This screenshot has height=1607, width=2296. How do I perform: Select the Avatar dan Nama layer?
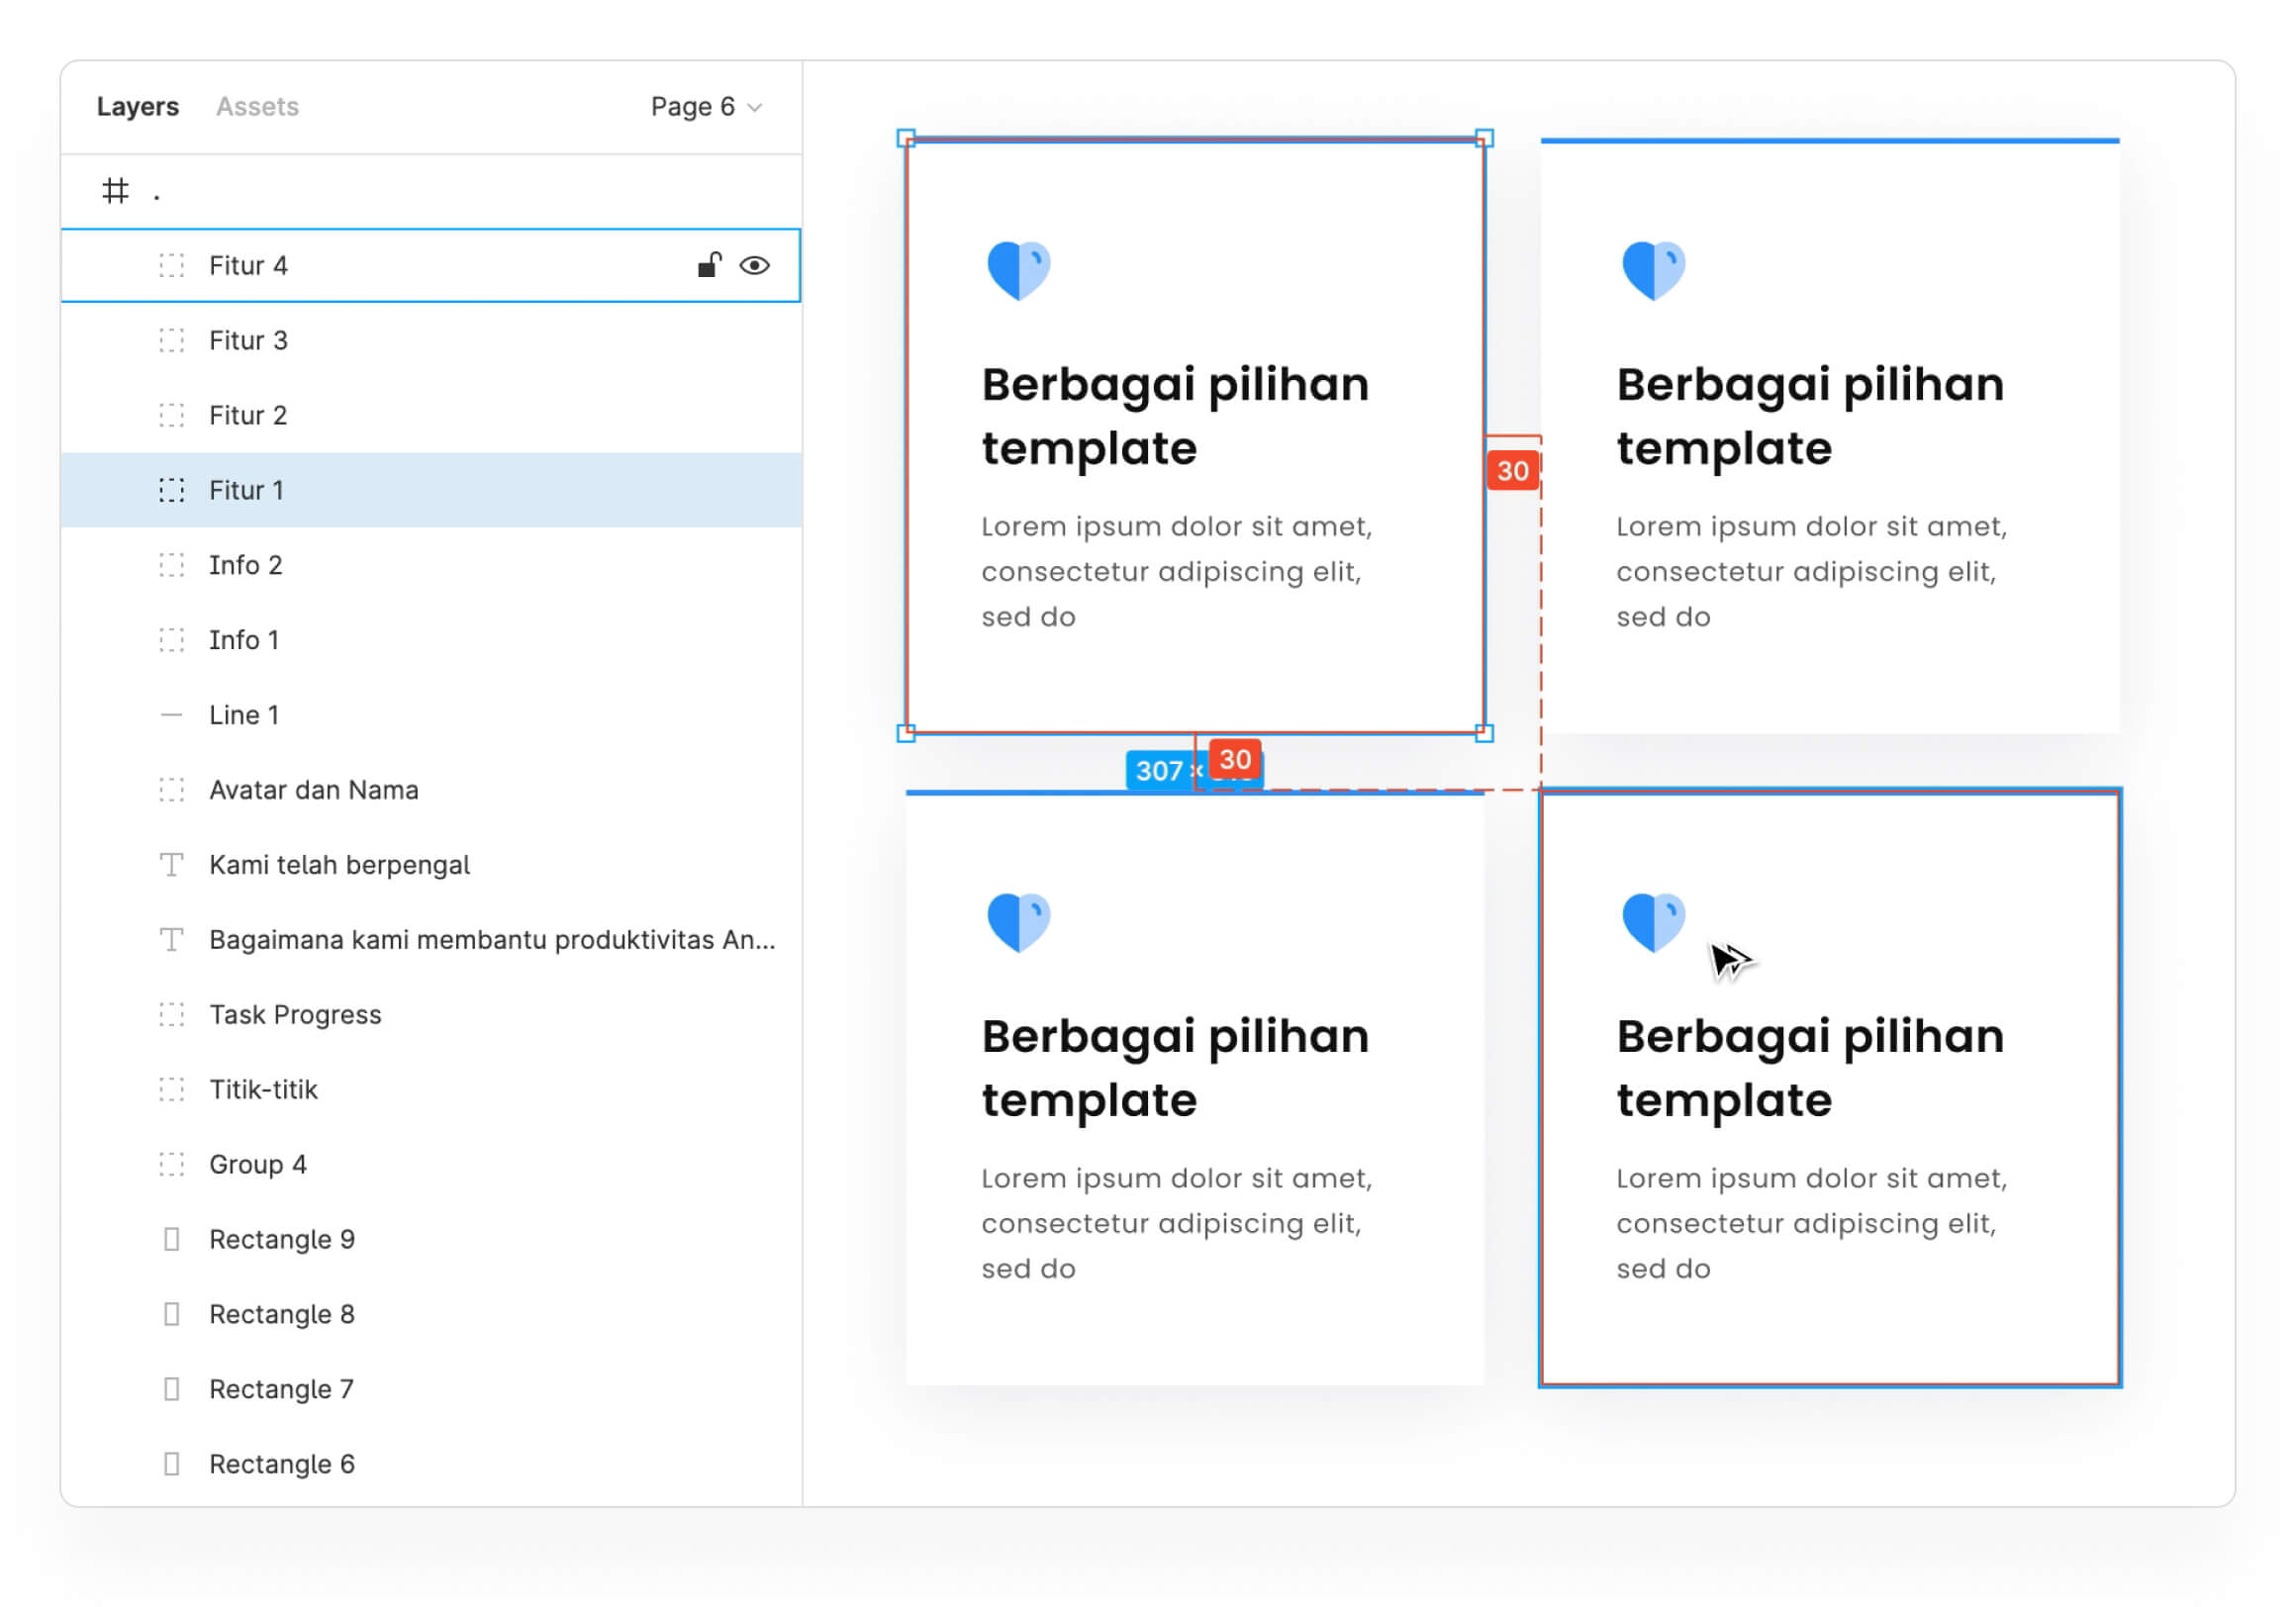313,790
